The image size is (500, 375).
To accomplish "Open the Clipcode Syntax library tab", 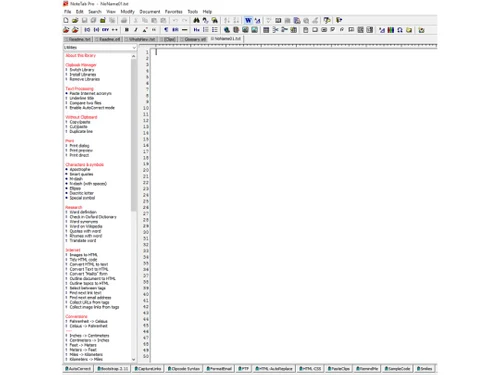I will (x=184, y=369).
